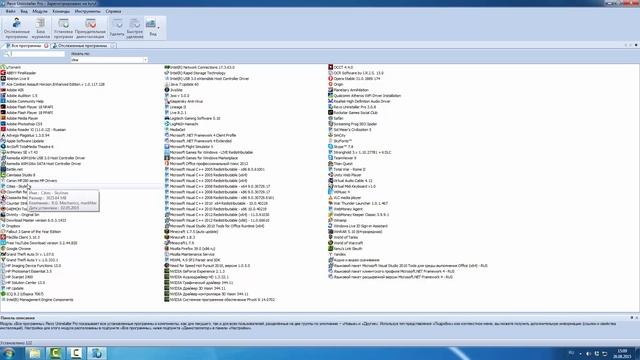Switch to the Отслеживаемые программы tab
The width and height of the screenshot is (640, 360).
83,46
